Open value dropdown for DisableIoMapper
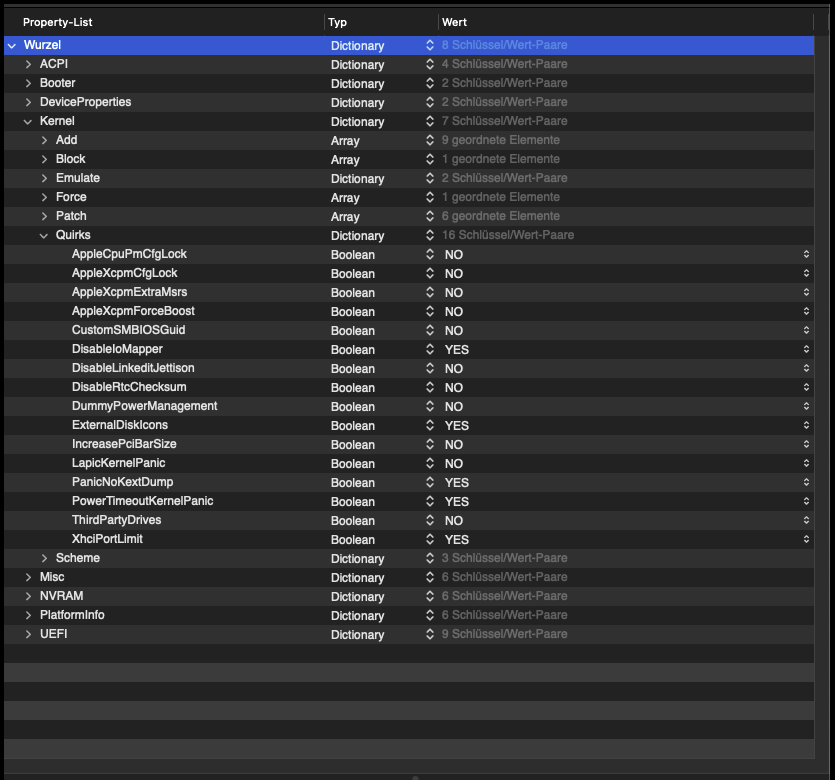This screenshot has width=835, height=780. (x=806, y=350)
